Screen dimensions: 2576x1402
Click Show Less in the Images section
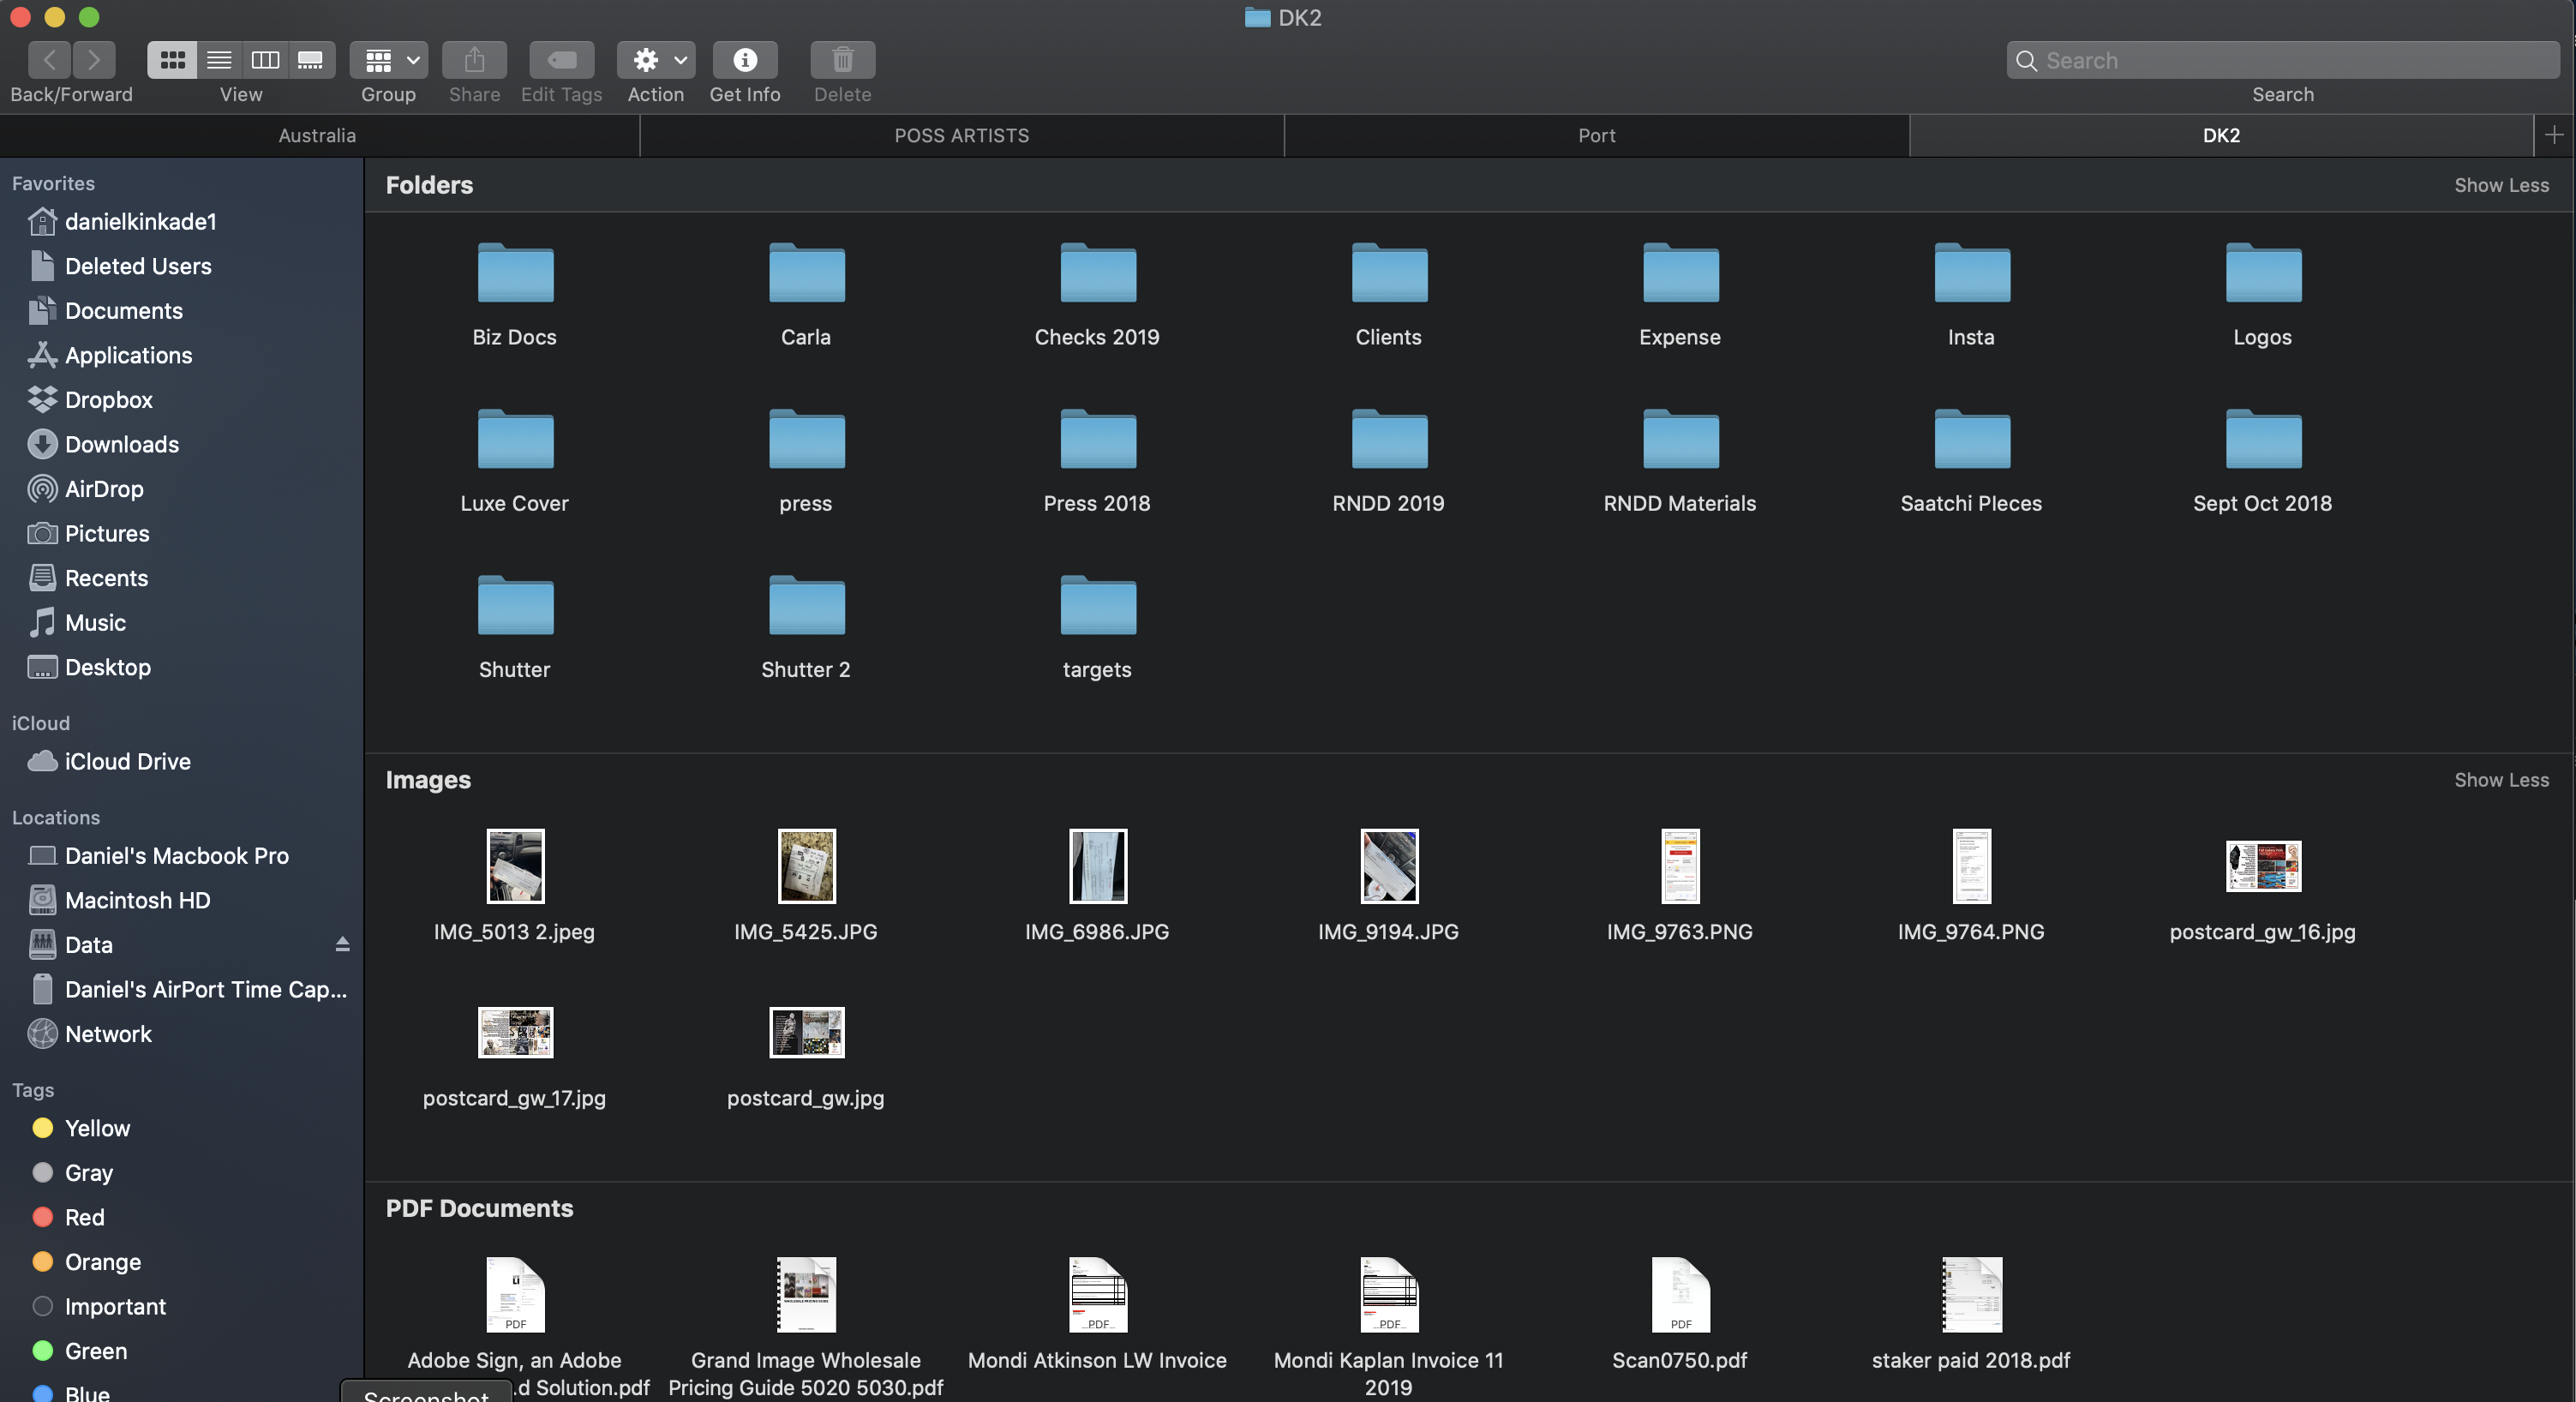[2501, 779]
